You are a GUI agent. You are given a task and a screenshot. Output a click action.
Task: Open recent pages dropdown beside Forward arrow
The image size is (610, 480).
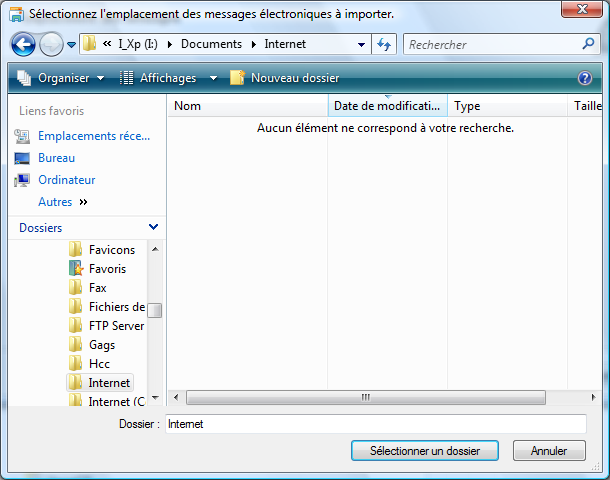coord(71,45)
